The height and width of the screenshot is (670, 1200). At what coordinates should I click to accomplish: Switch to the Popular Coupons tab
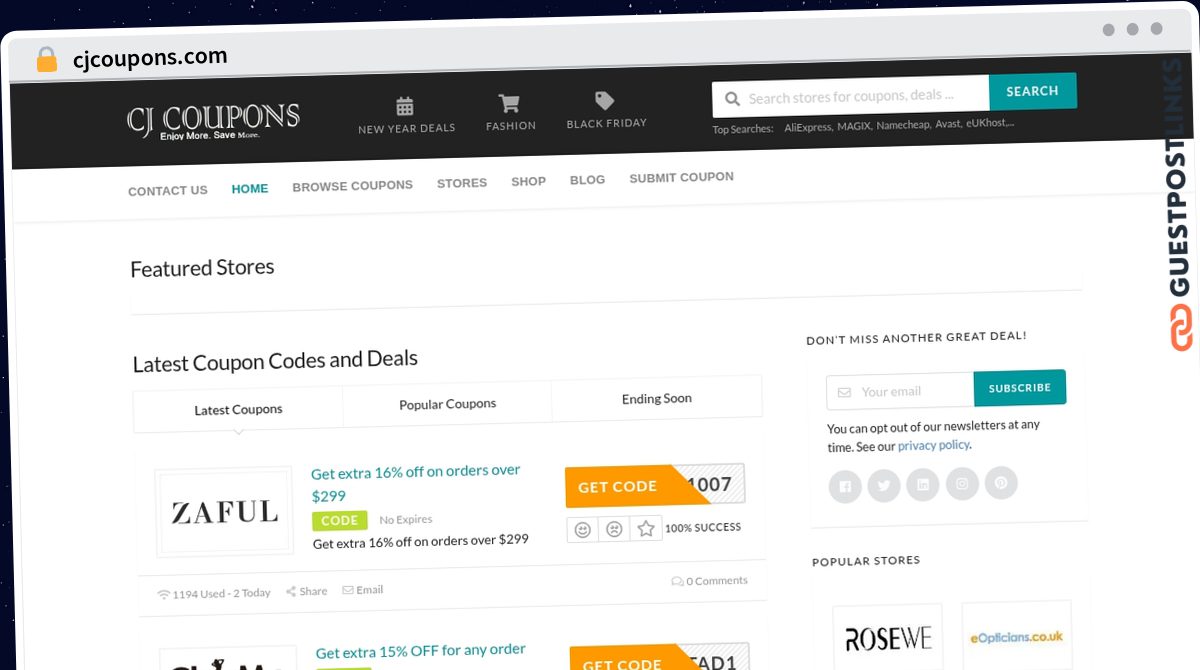coord(447,404)
